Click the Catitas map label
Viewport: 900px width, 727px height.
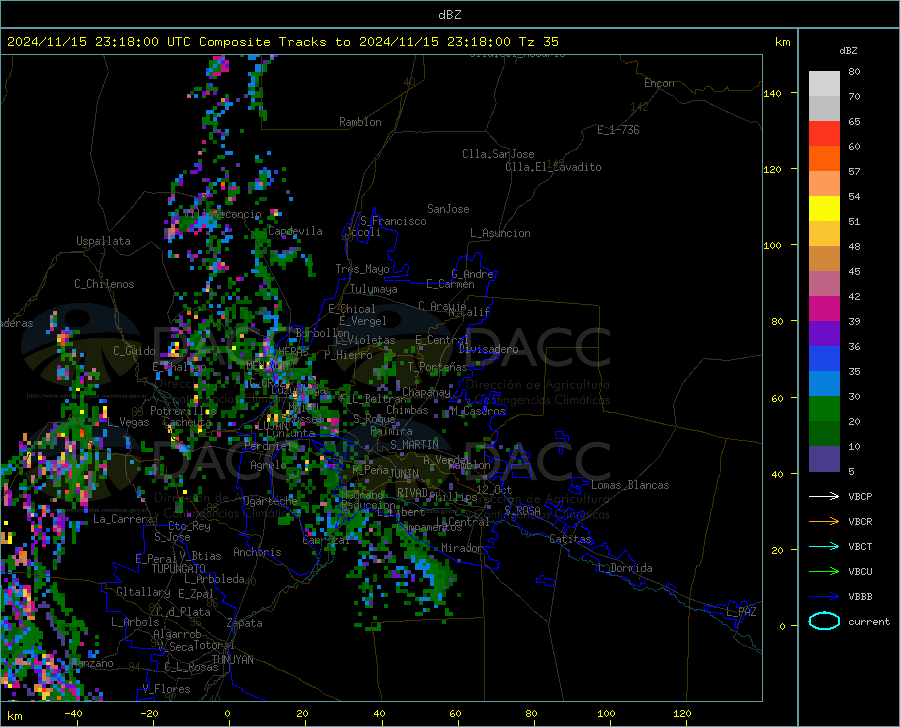pos(571,539)
